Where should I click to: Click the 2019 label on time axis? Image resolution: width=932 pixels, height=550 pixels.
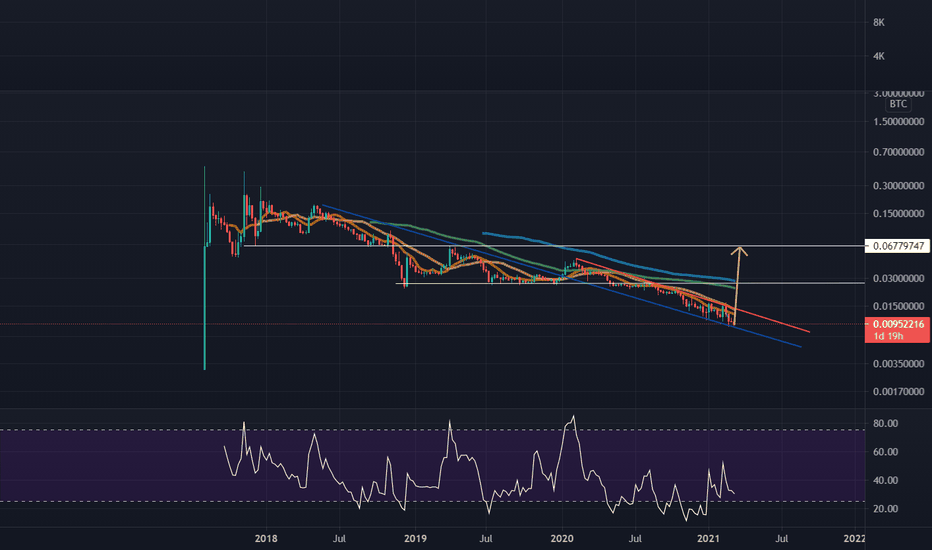point(415,539)
